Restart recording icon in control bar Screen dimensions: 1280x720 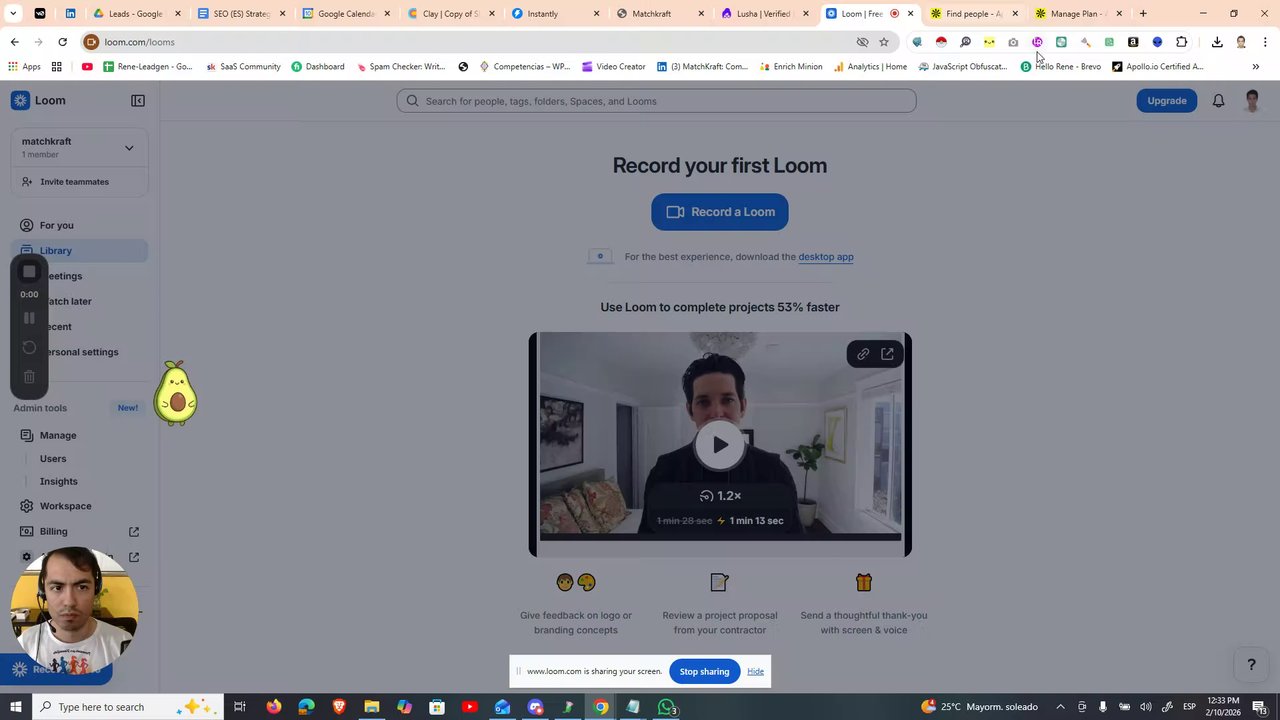tap(29, 347)
